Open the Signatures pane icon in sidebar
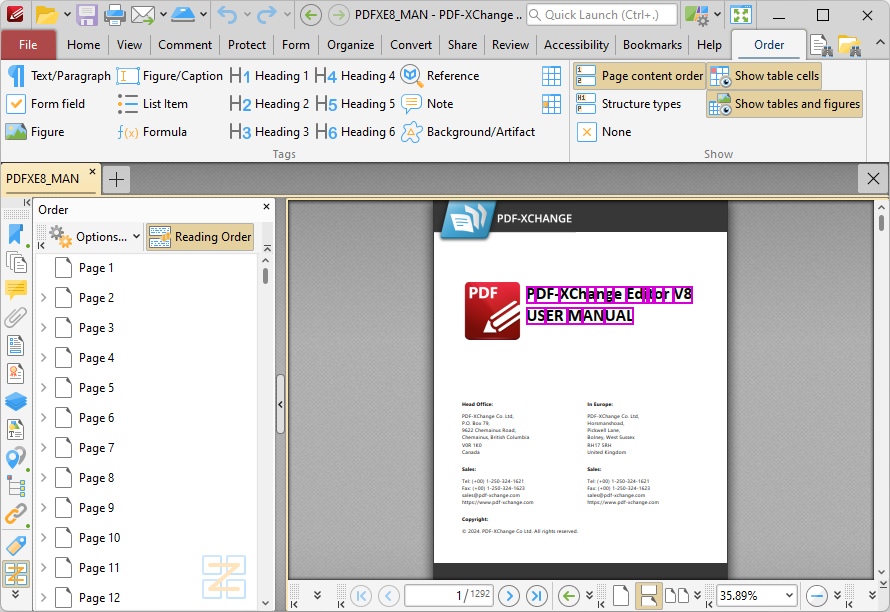This screenshot has width=890, height=612. [16, 373]
